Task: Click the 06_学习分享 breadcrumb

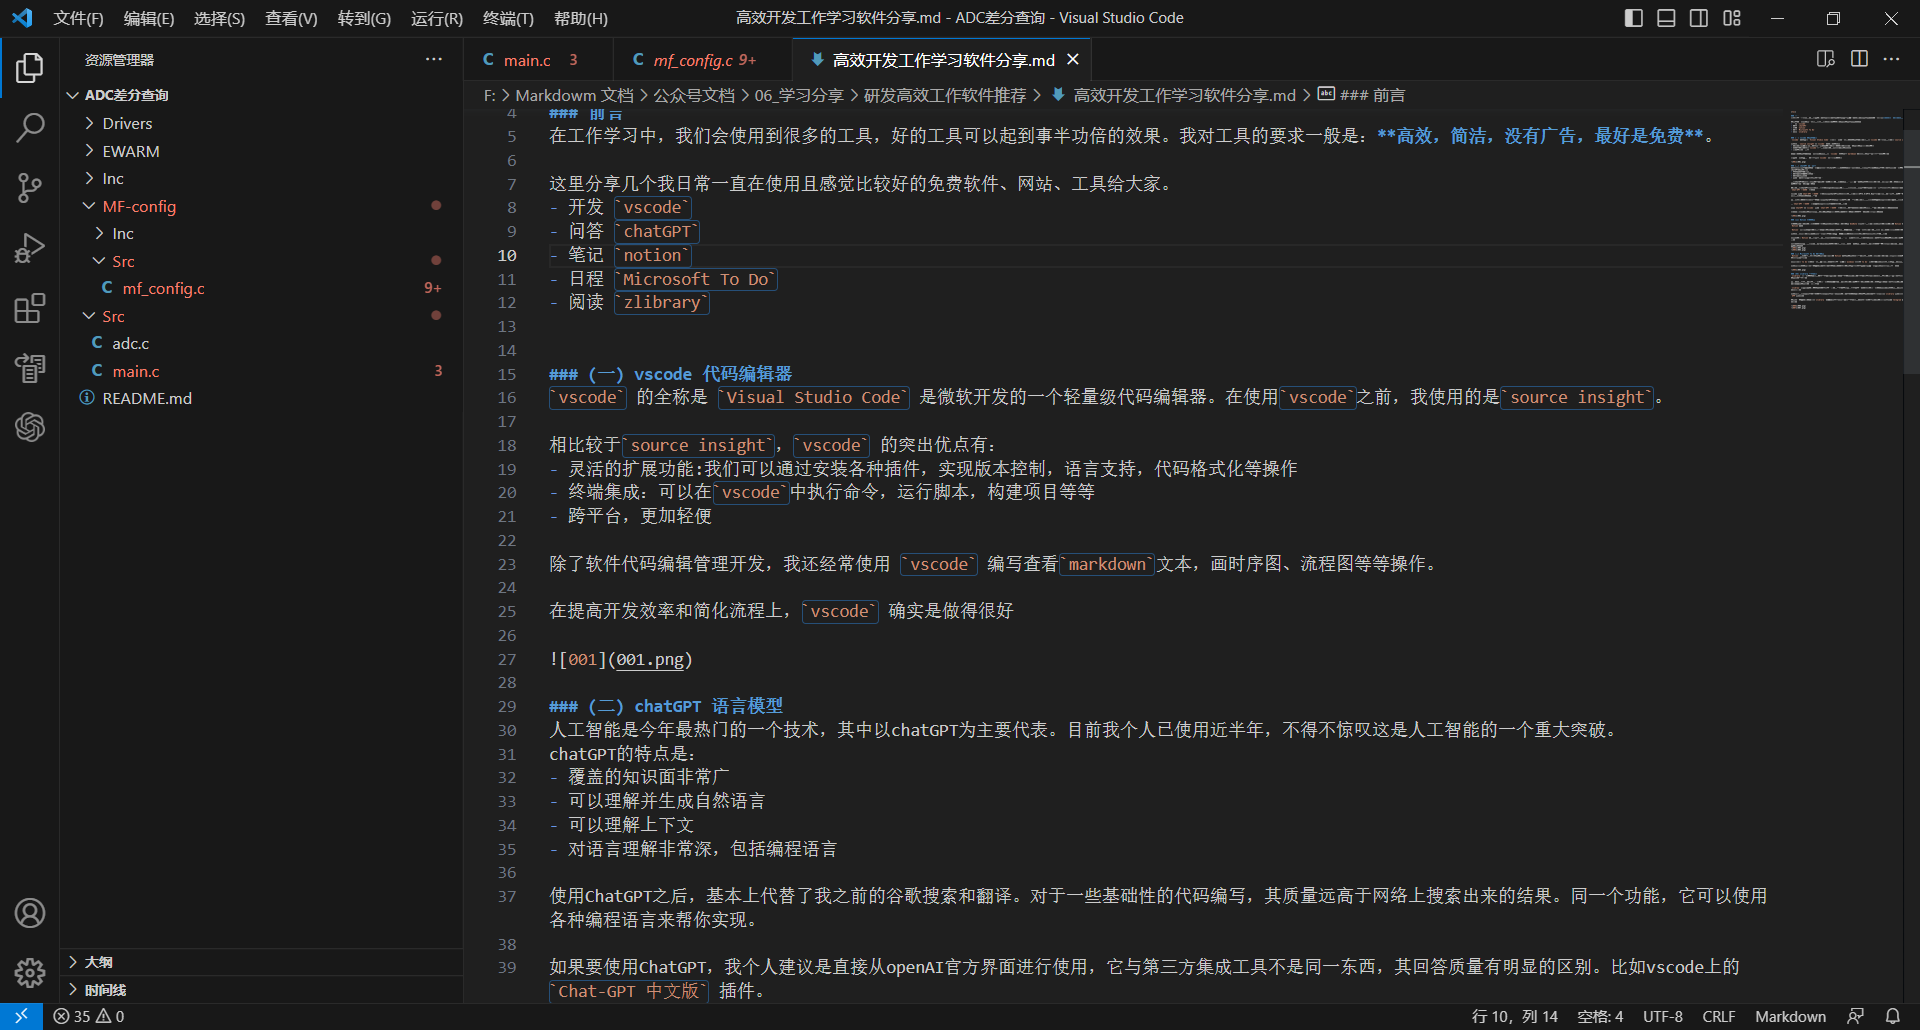Action: pyautogui.click(x=798, y=95)
